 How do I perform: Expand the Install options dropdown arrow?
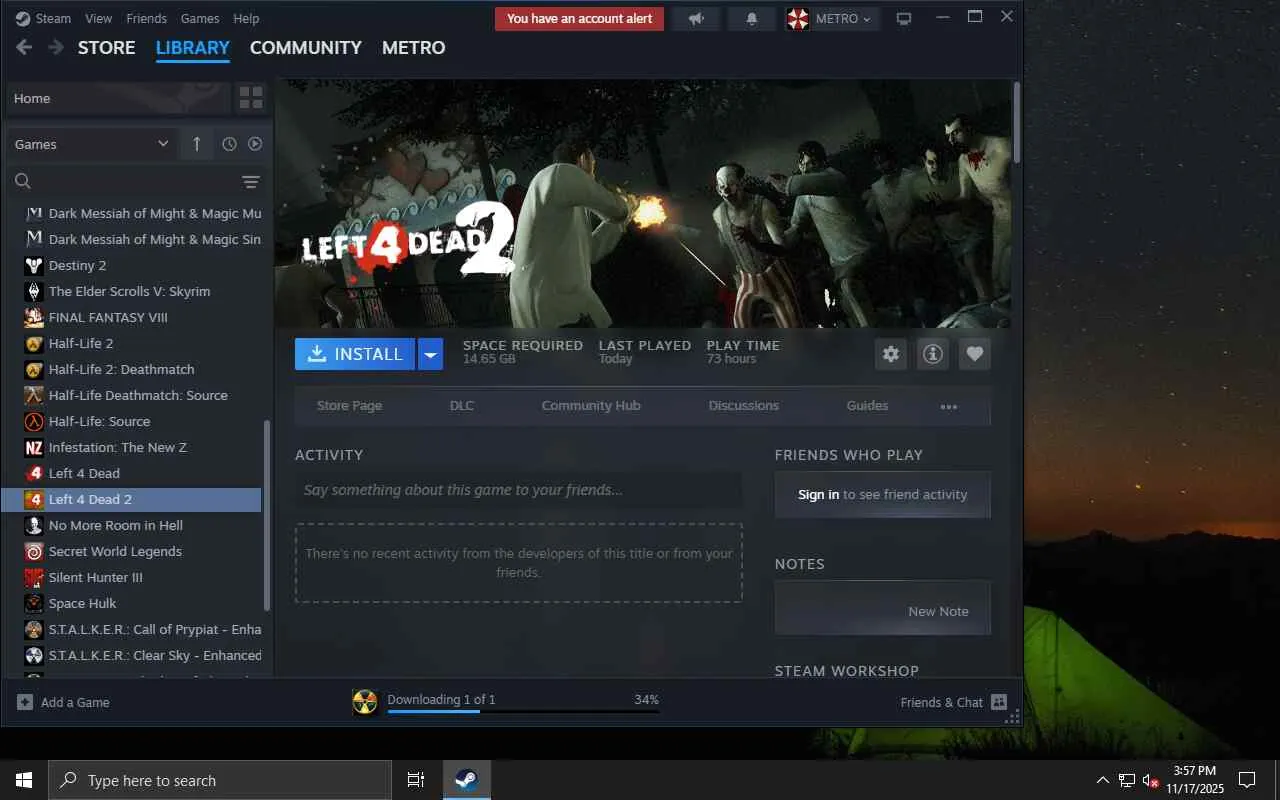pos(430,354)
